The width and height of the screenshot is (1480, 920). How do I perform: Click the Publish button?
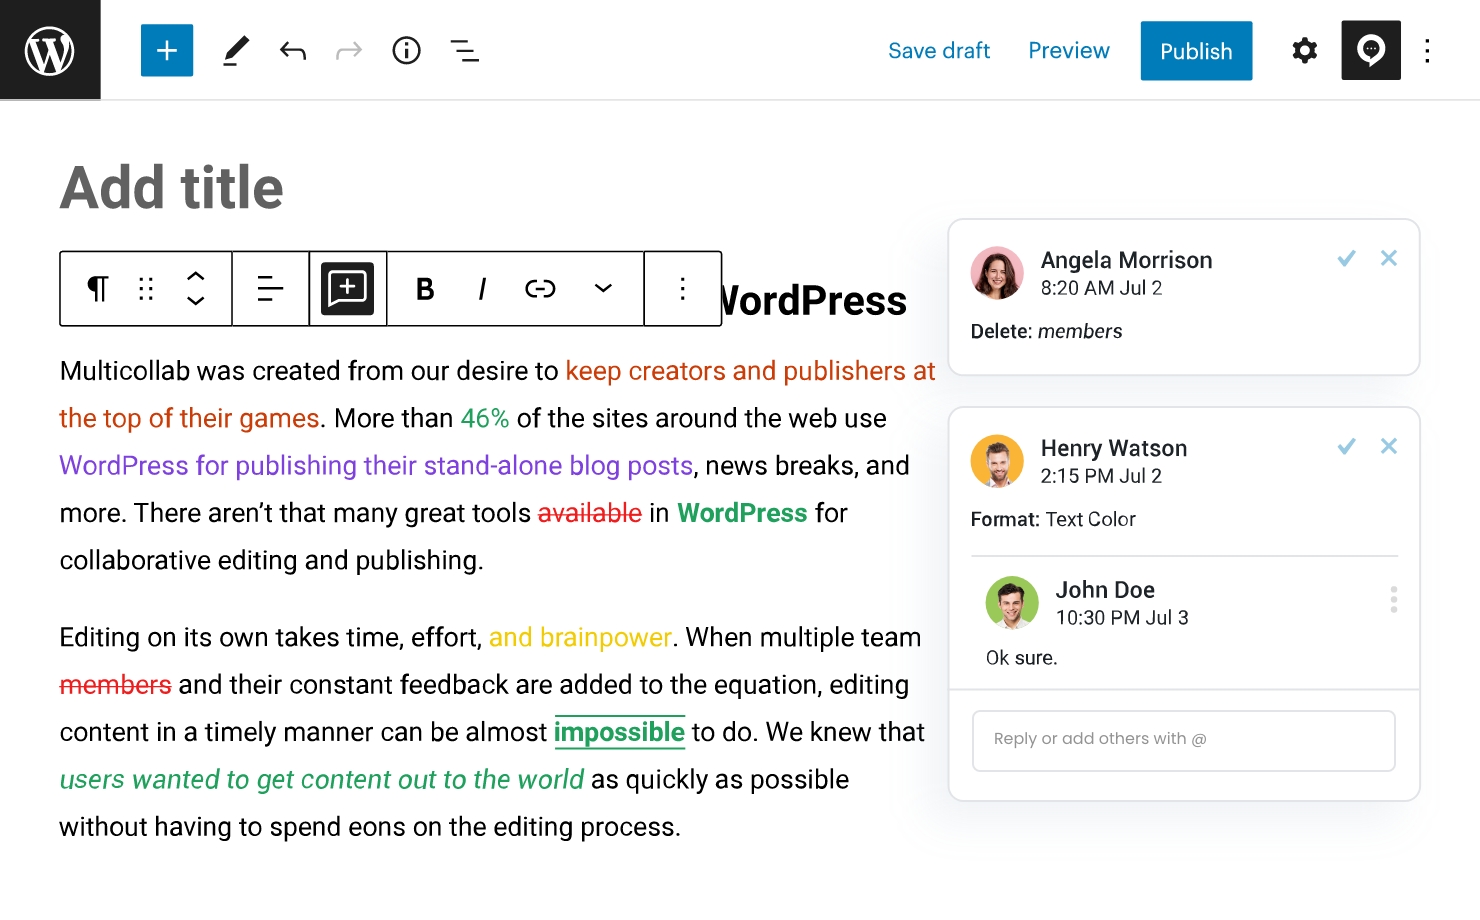pyautogui.click(x=1196, y=51)
